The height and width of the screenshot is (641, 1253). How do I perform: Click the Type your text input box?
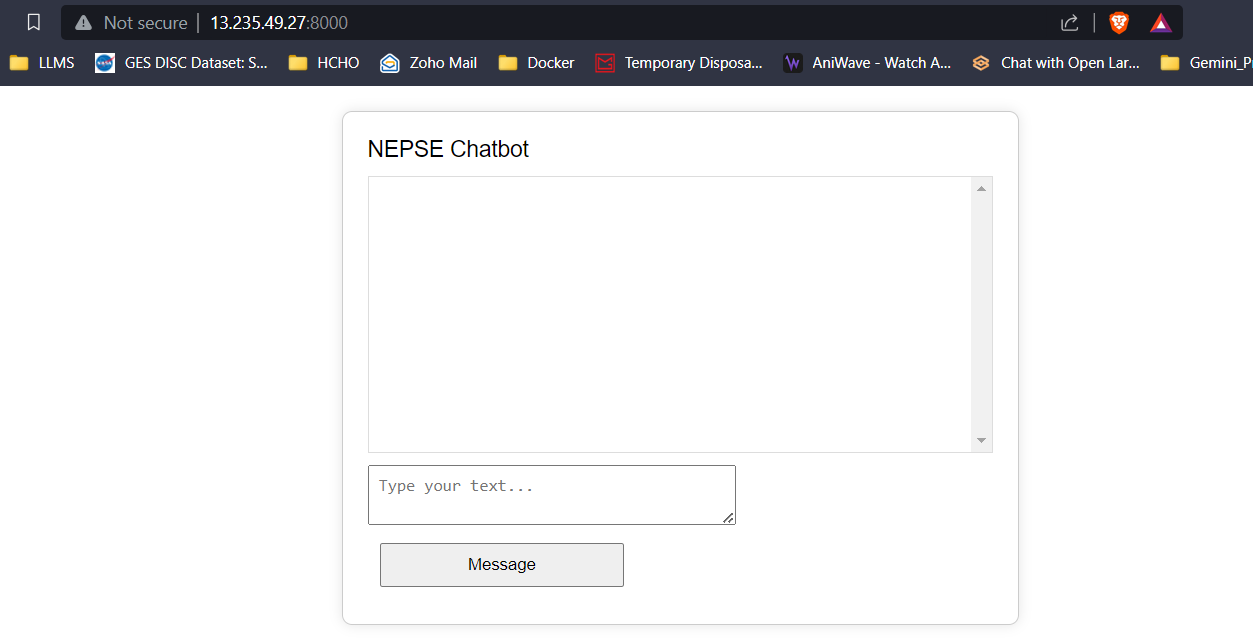pos(552,494)
